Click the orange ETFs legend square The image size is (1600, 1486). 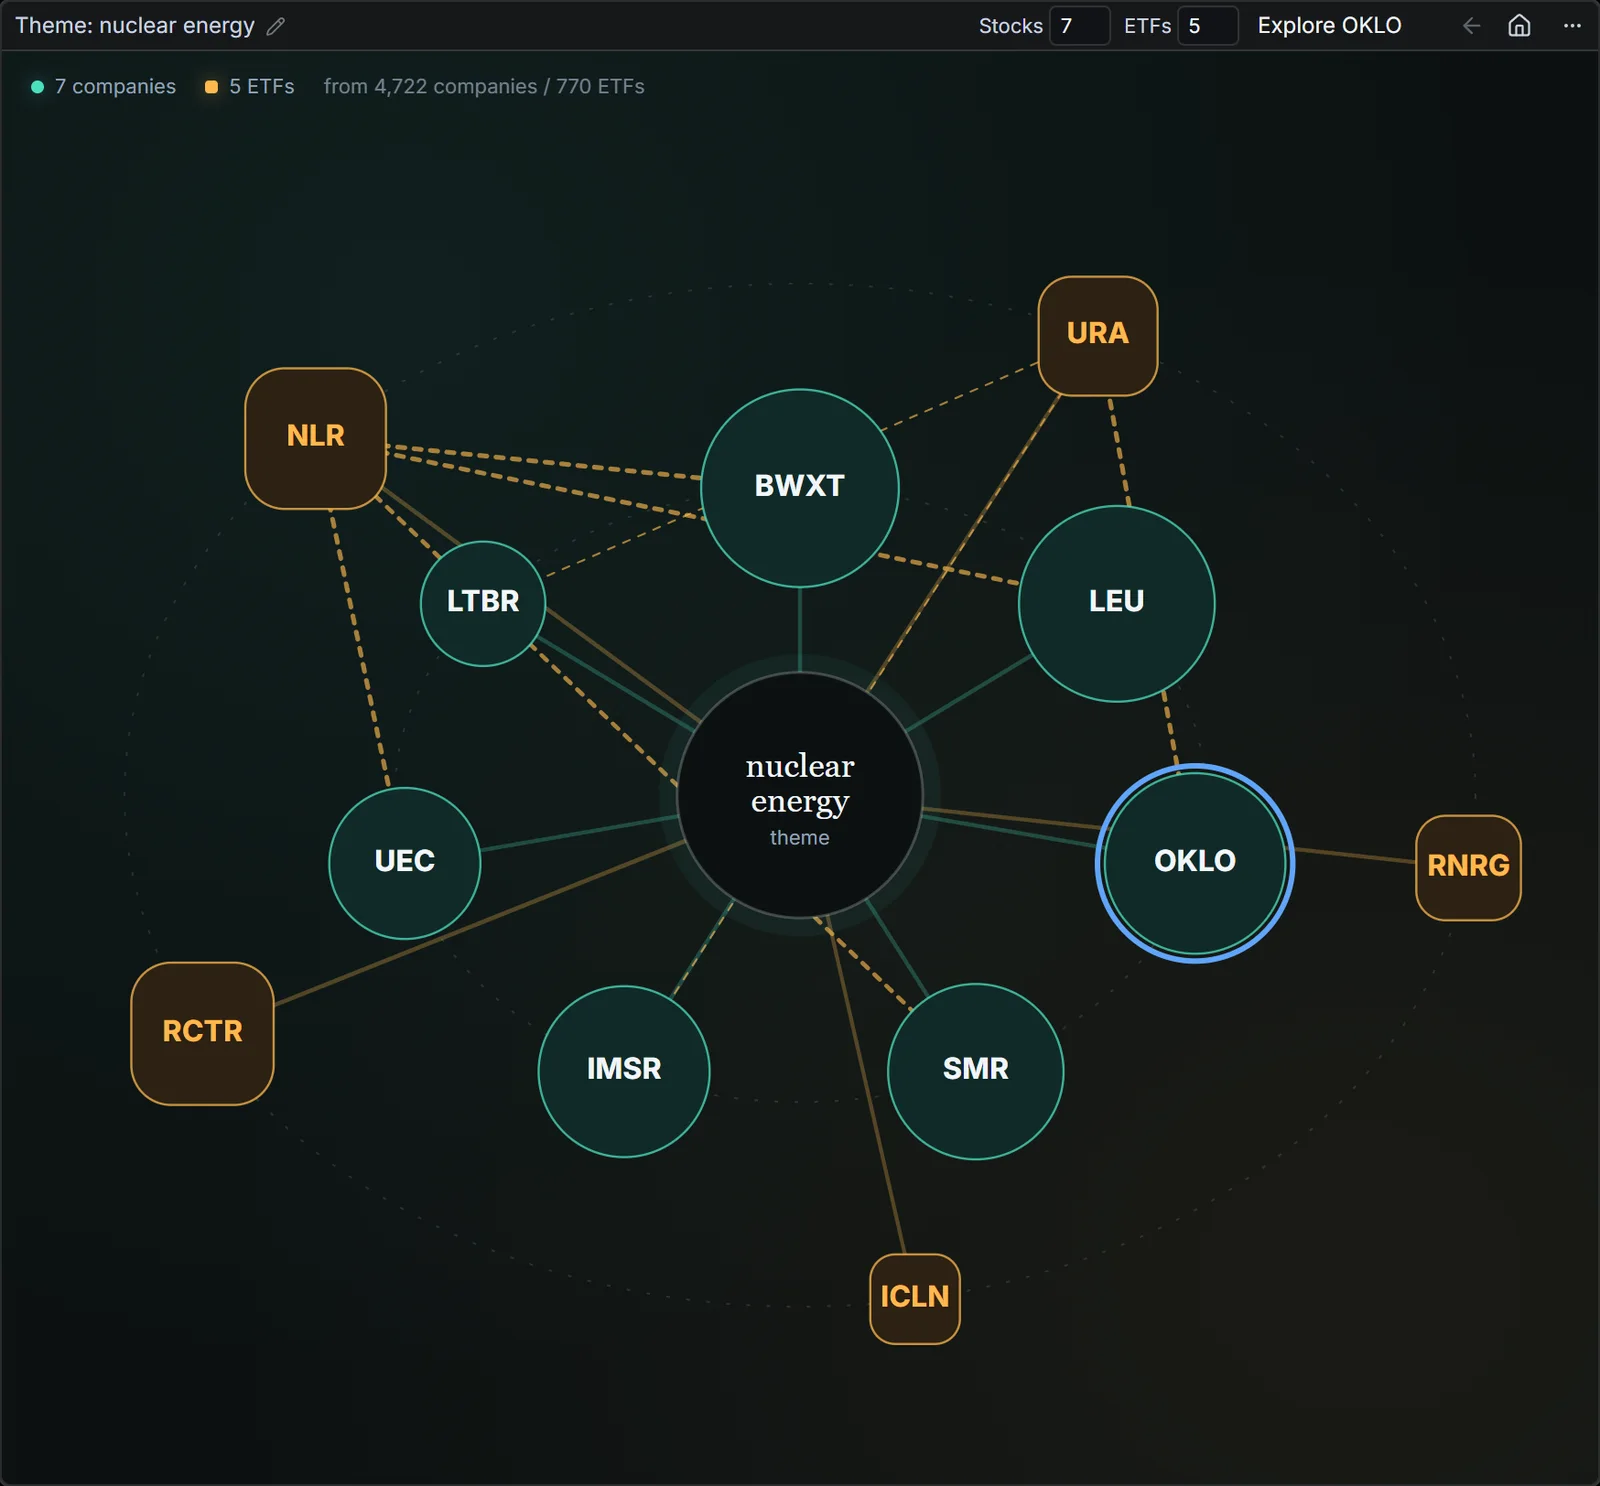click(x=211, y=87)
